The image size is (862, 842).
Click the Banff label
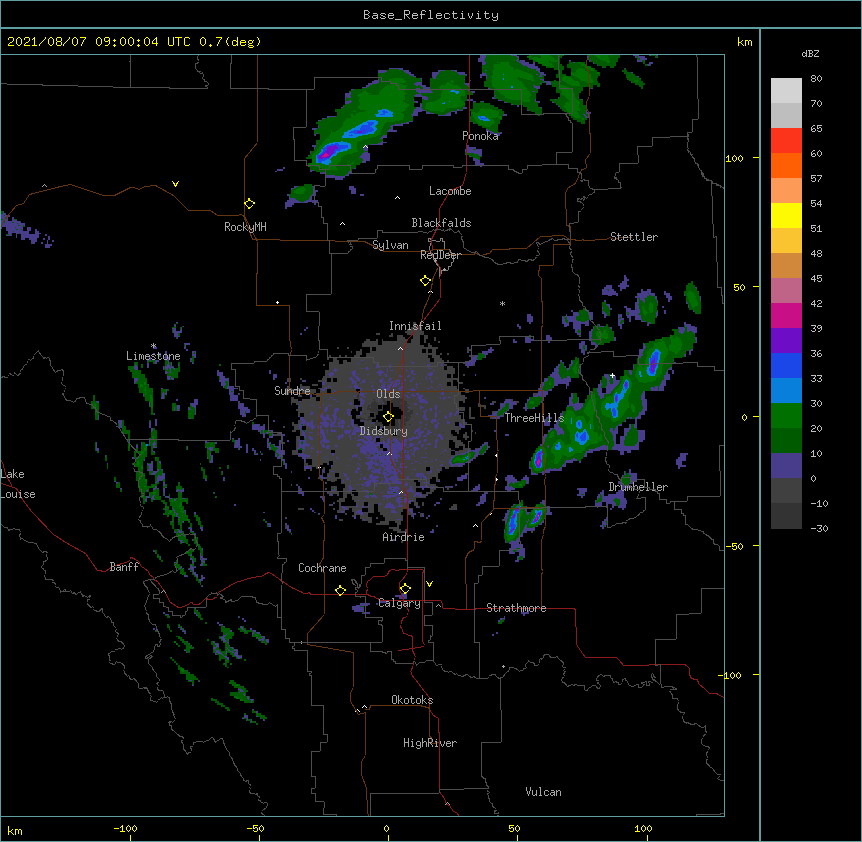tap(124, 567)
